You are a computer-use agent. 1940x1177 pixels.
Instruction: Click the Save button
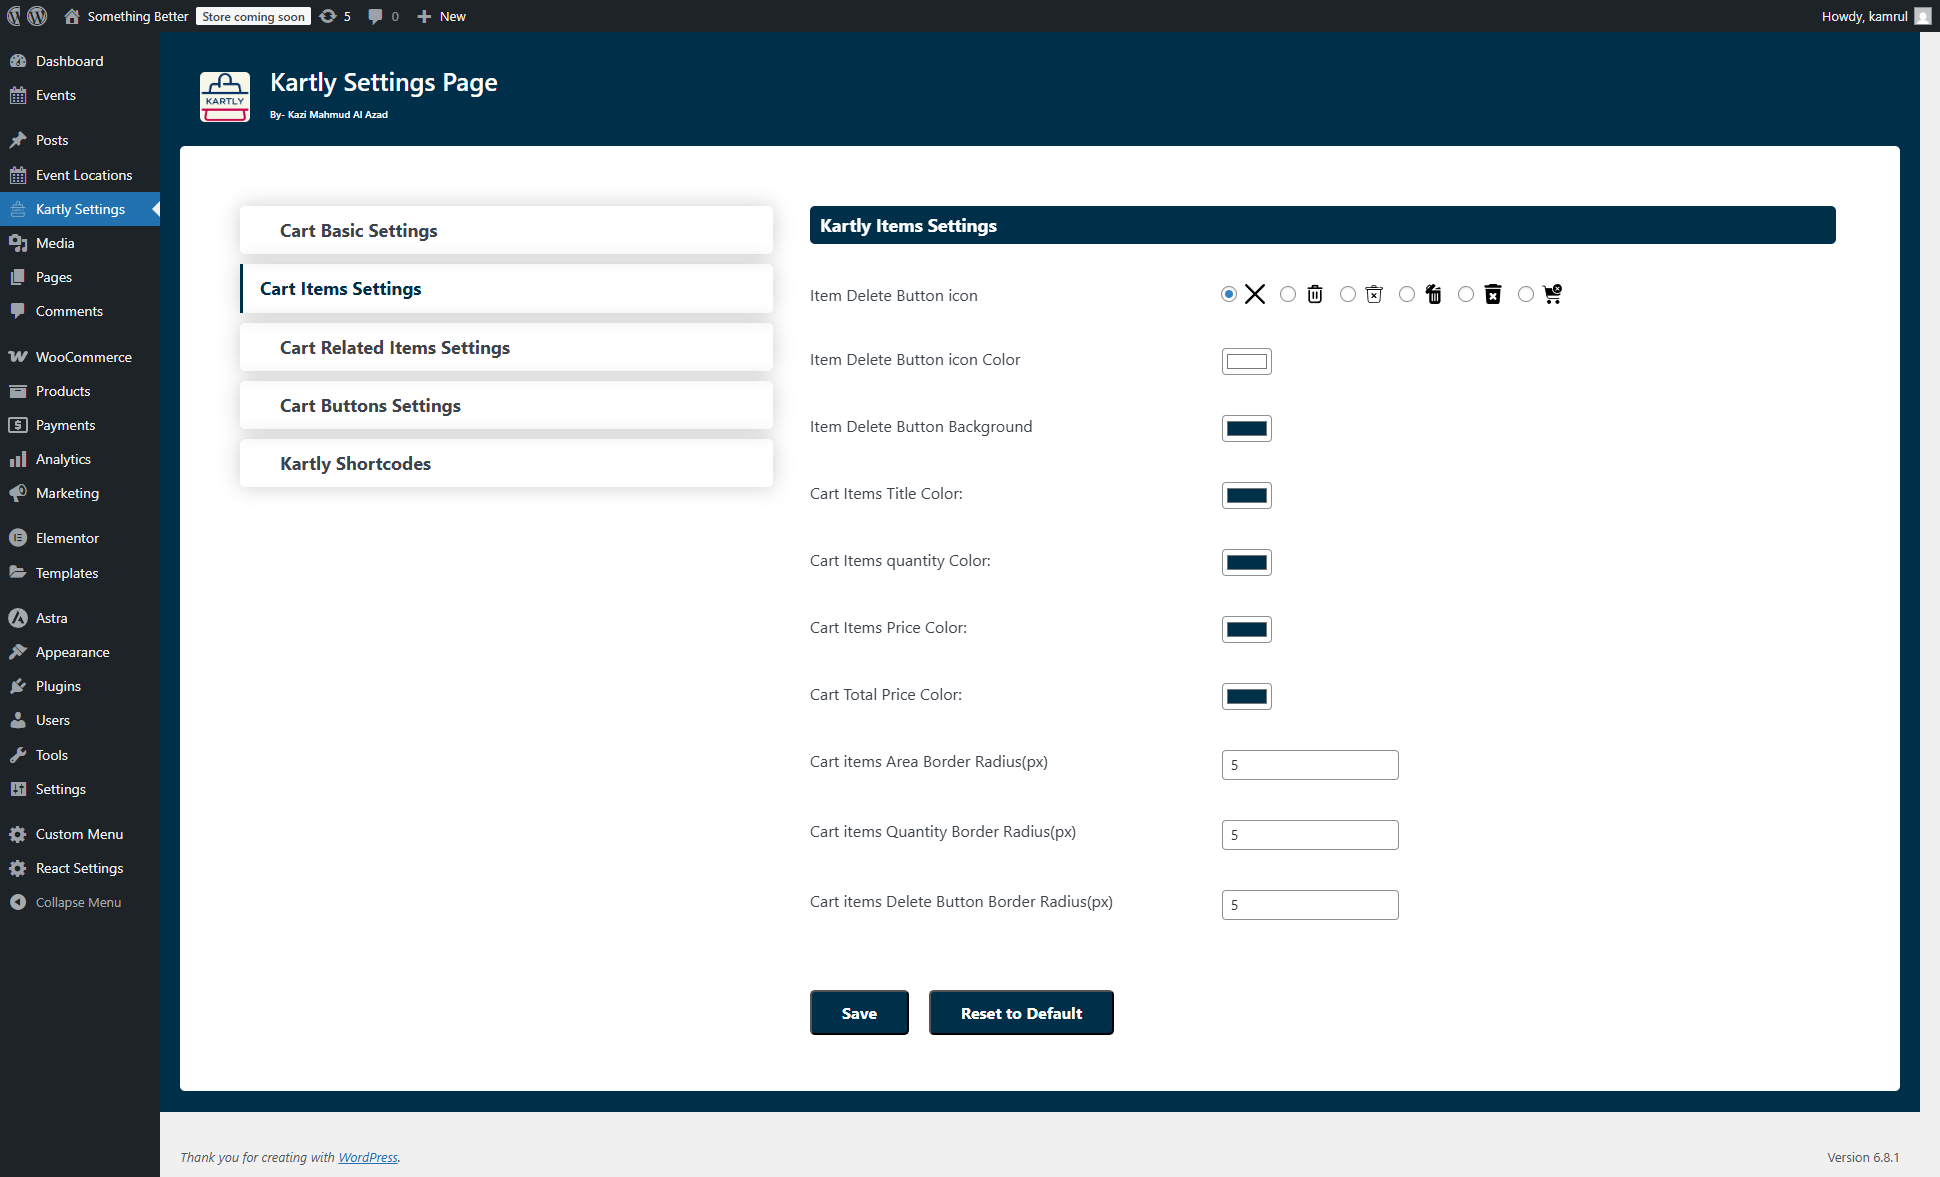pos(859,1013)
